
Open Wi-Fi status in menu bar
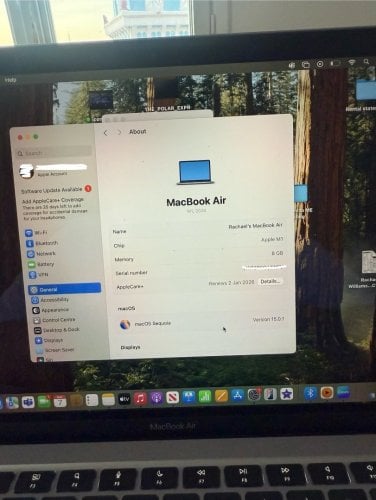[352, 62]
